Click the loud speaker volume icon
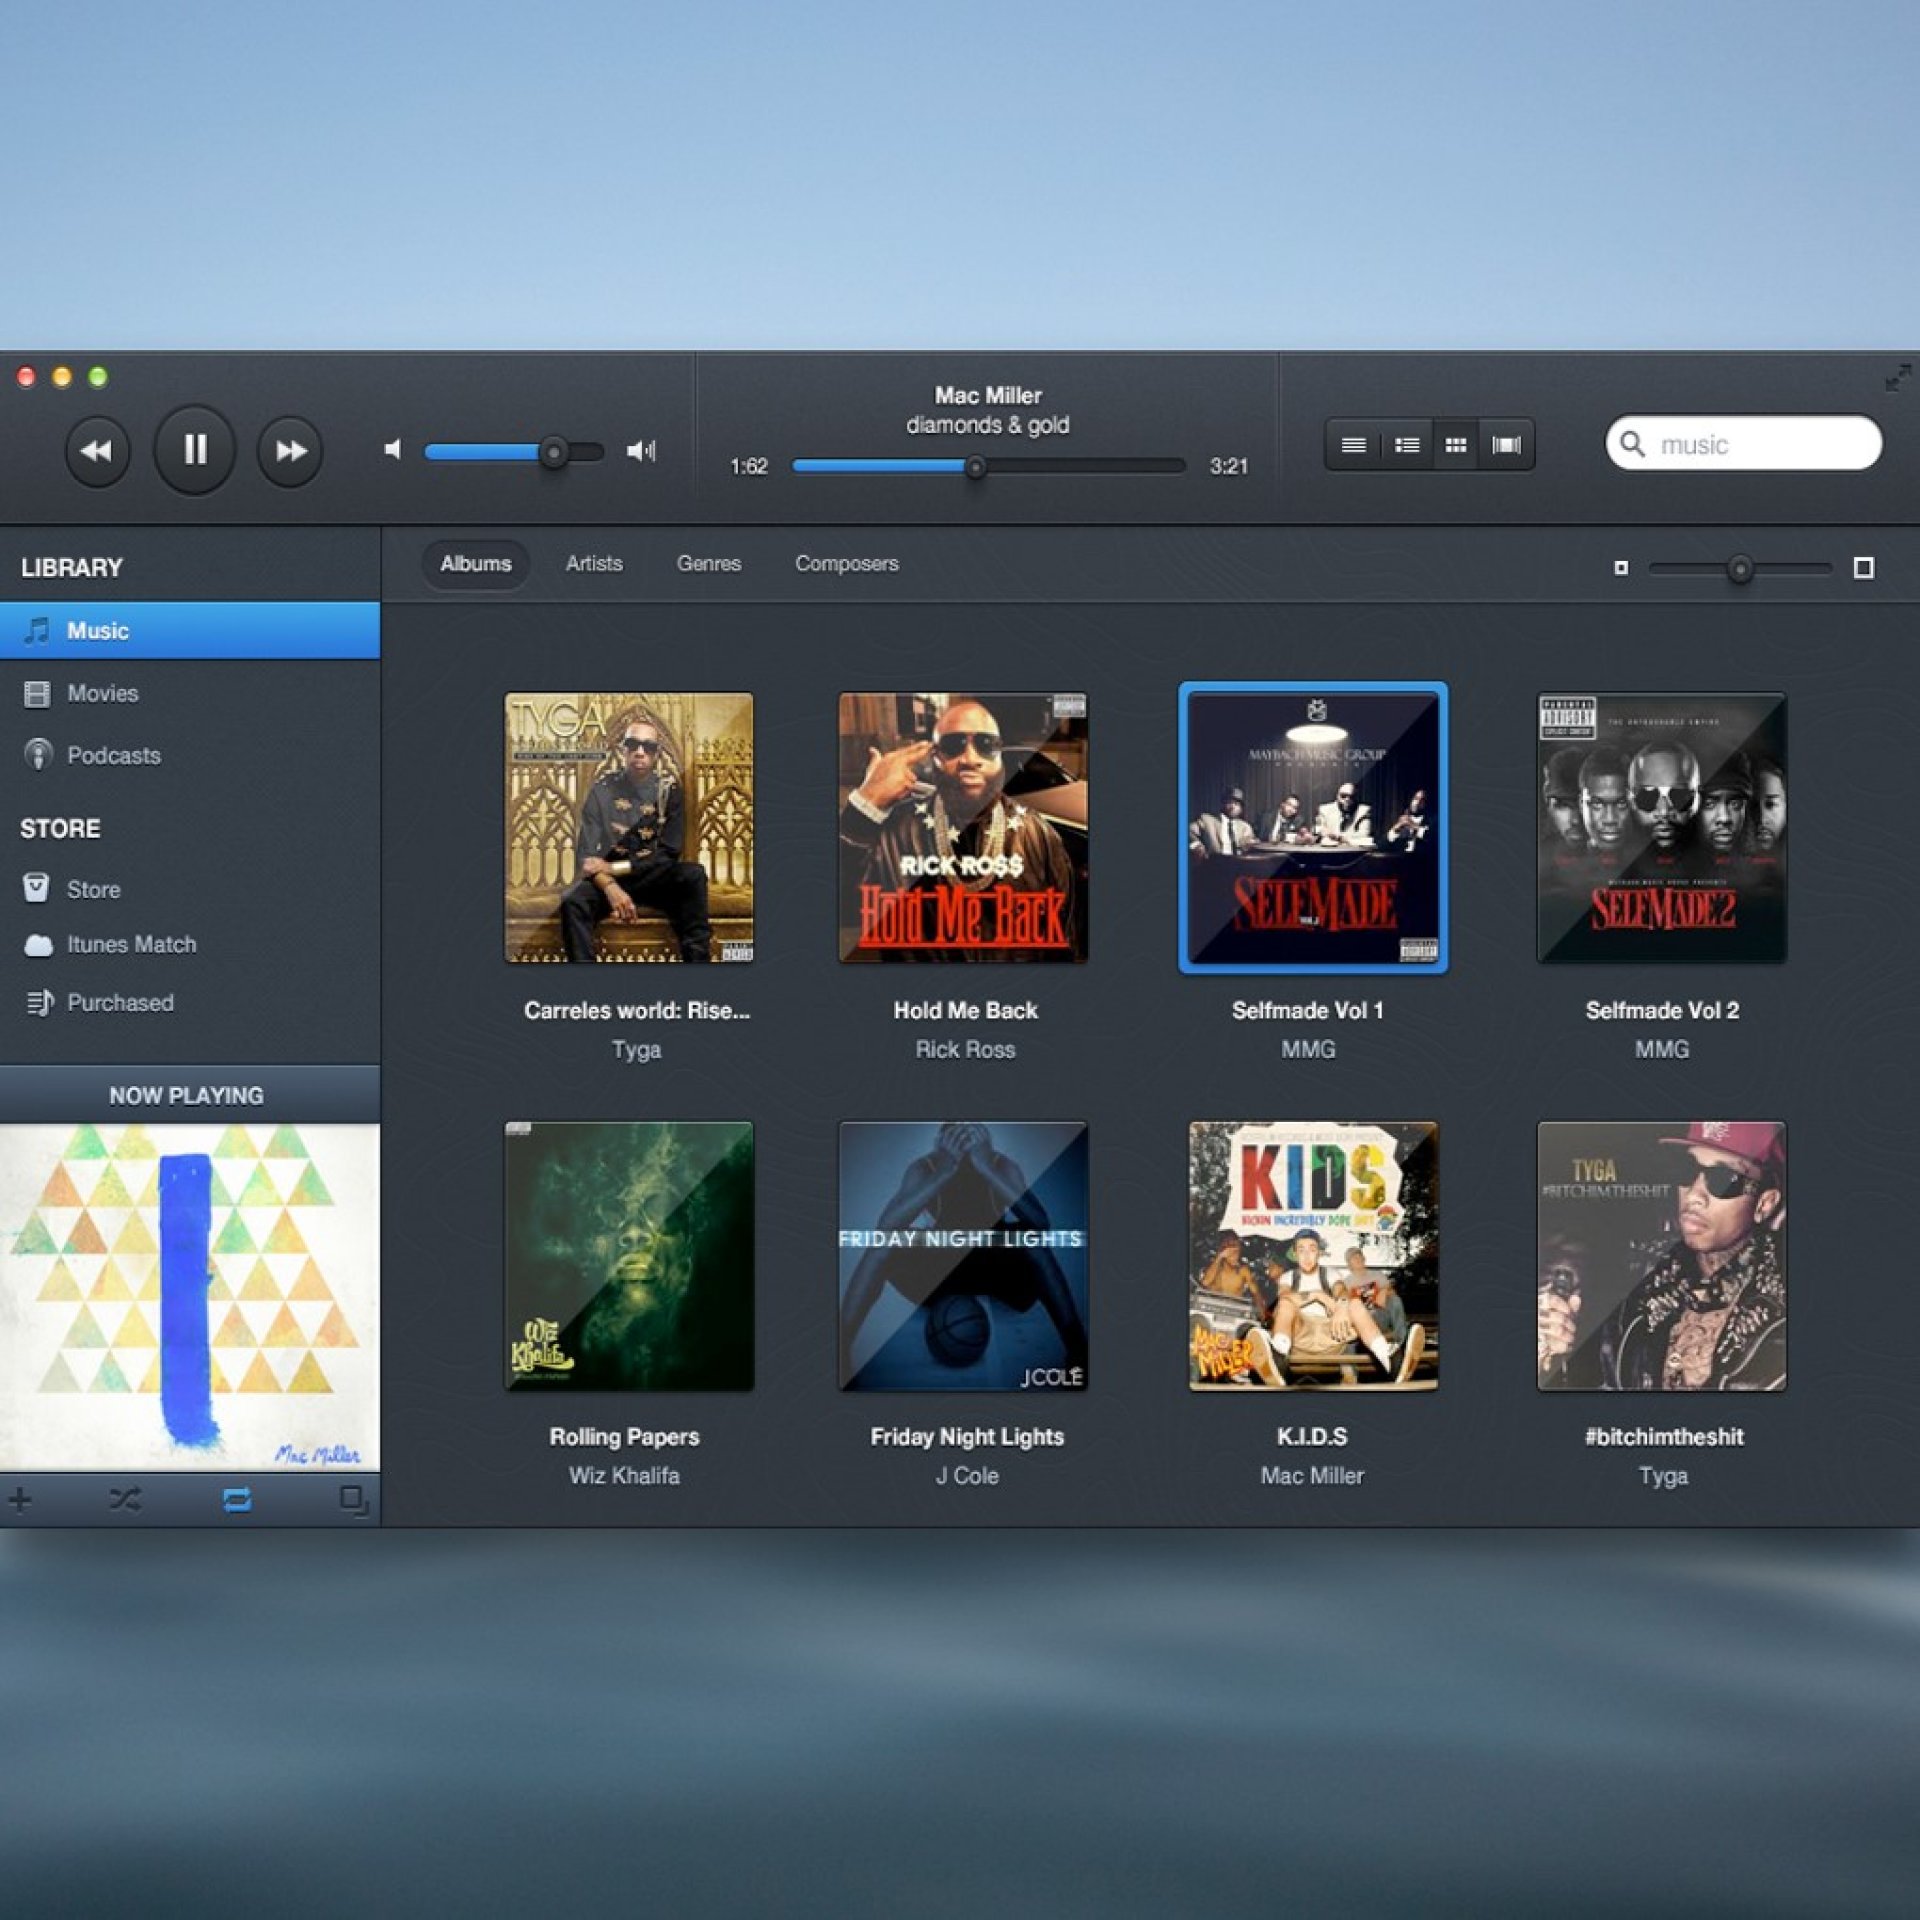 (x=641, y=451)
